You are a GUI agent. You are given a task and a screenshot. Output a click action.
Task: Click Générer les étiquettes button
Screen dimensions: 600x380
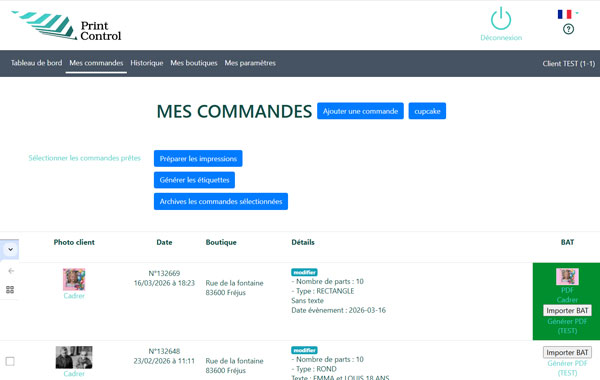pyautogui.click(x=194, y=180)
